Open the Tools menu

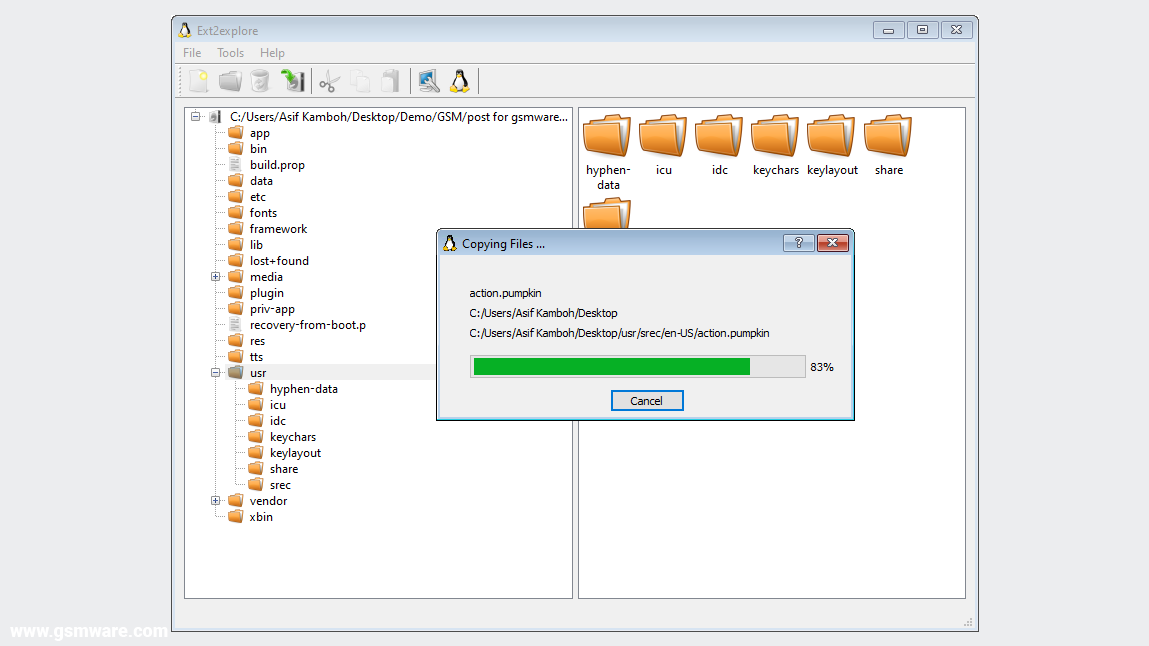tap(230, 52)
